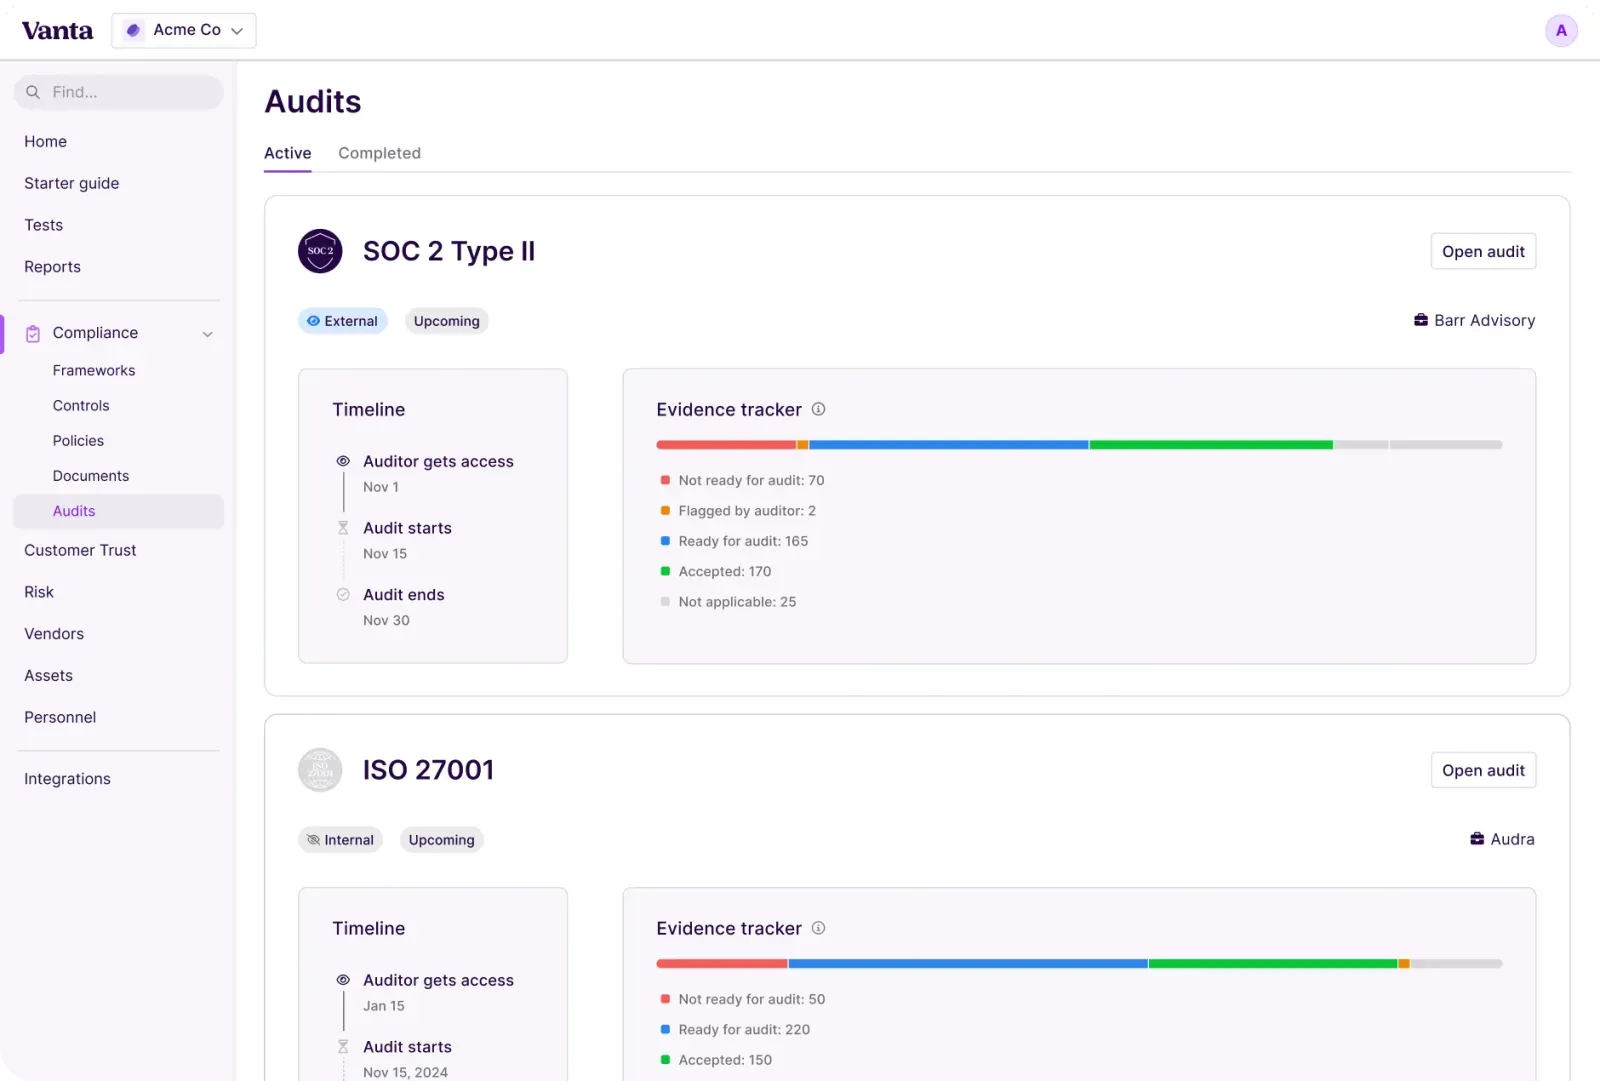Open the Acme Co organization dropdown
1600x1081 pixels.
click(183, 30)
